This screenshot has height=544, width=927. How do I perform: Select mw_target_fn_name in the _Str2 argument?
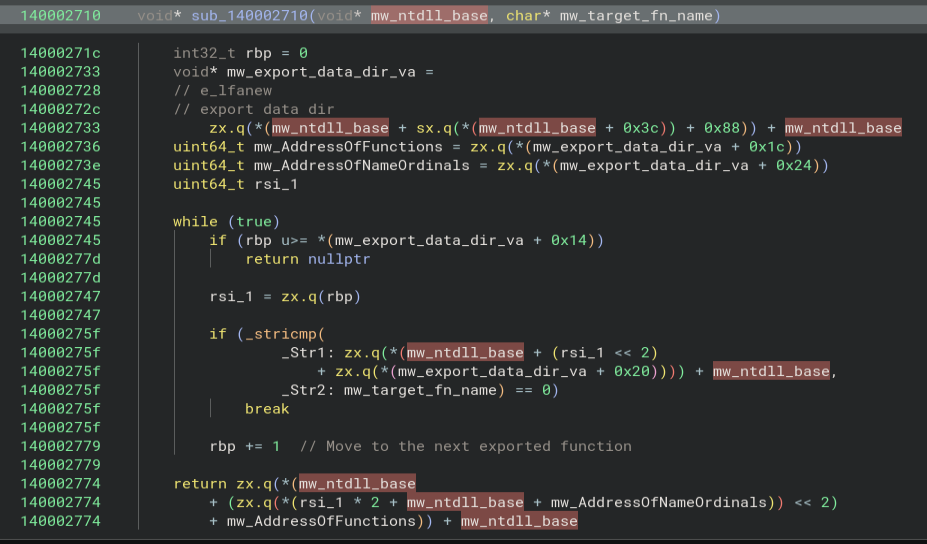[x=420, y=390]
